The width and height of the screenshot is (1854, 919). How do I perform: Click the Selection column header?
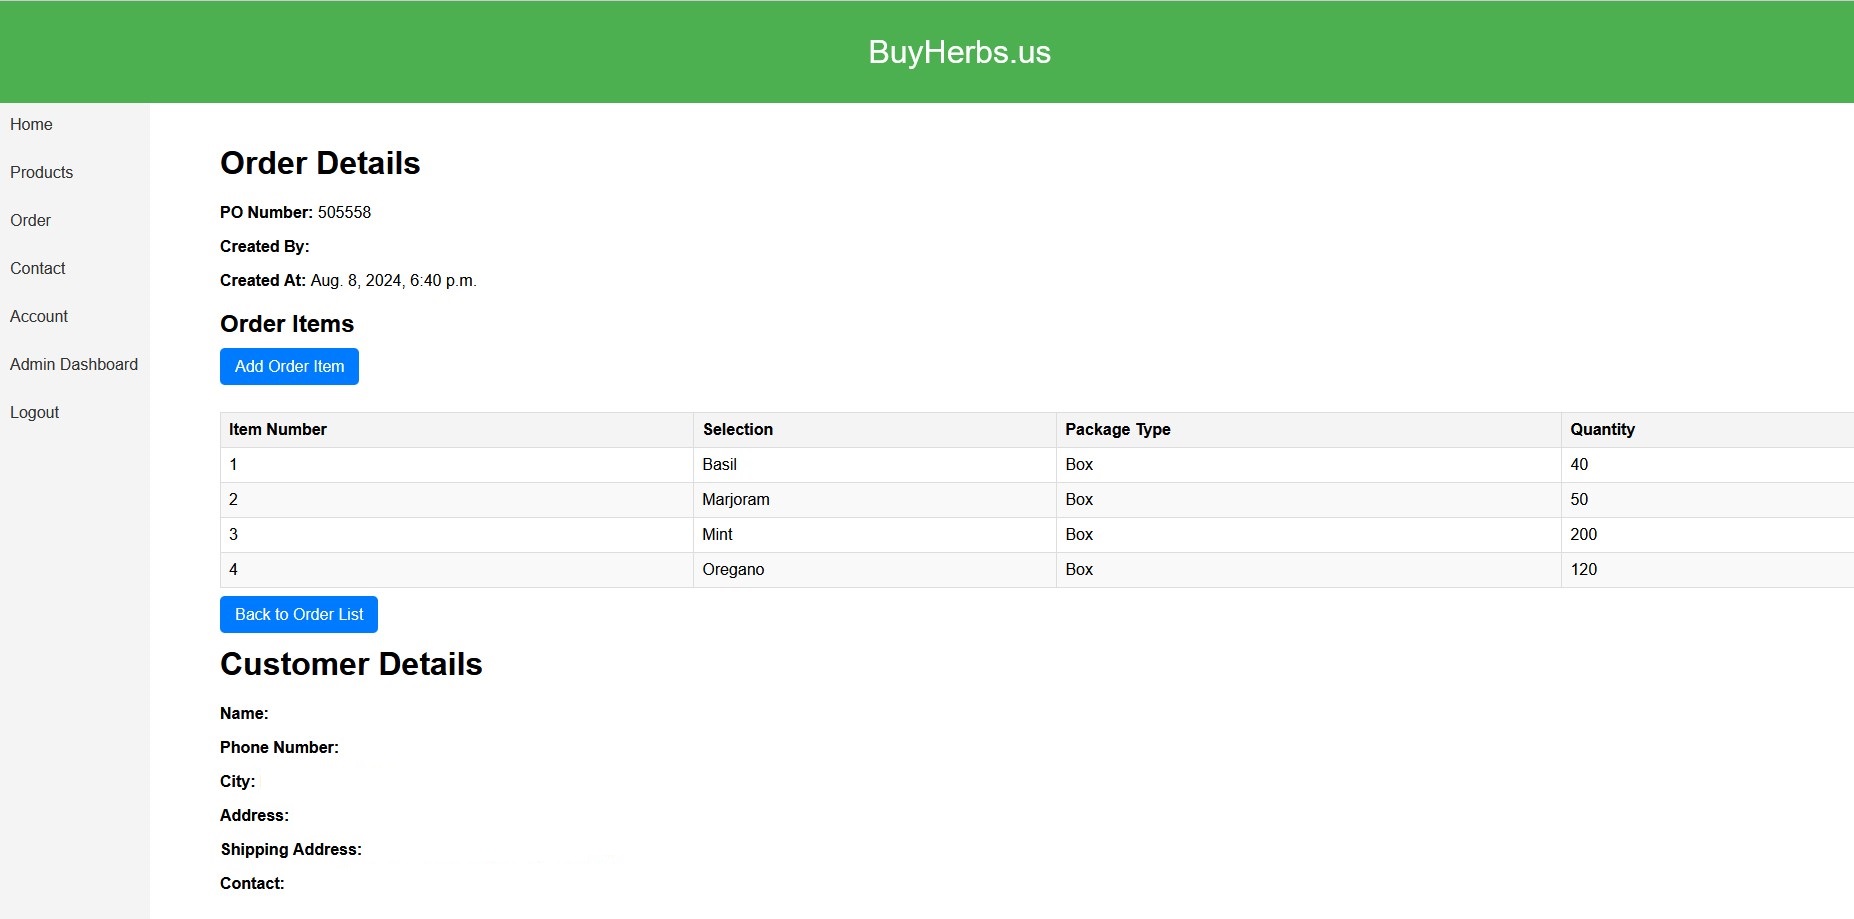pyautogui.click(x=737, y=429)
